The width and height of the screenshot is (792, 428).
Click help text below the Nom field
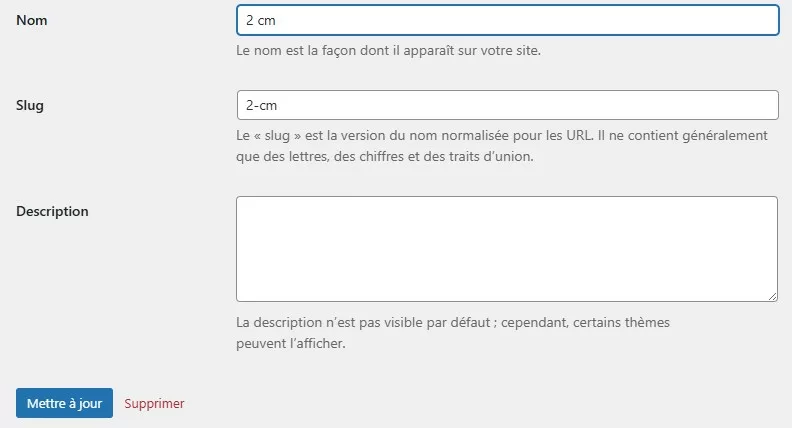388,50
